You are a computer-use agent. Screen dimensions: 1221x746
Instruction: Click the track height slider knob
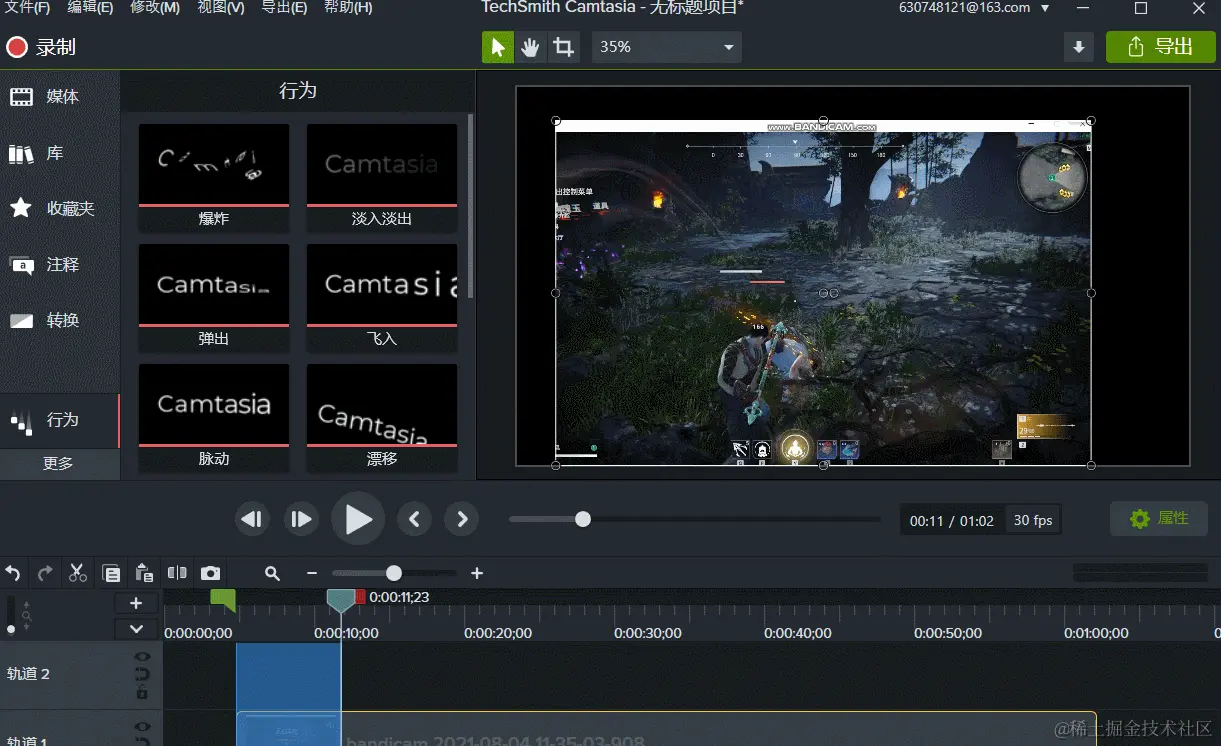11,629
